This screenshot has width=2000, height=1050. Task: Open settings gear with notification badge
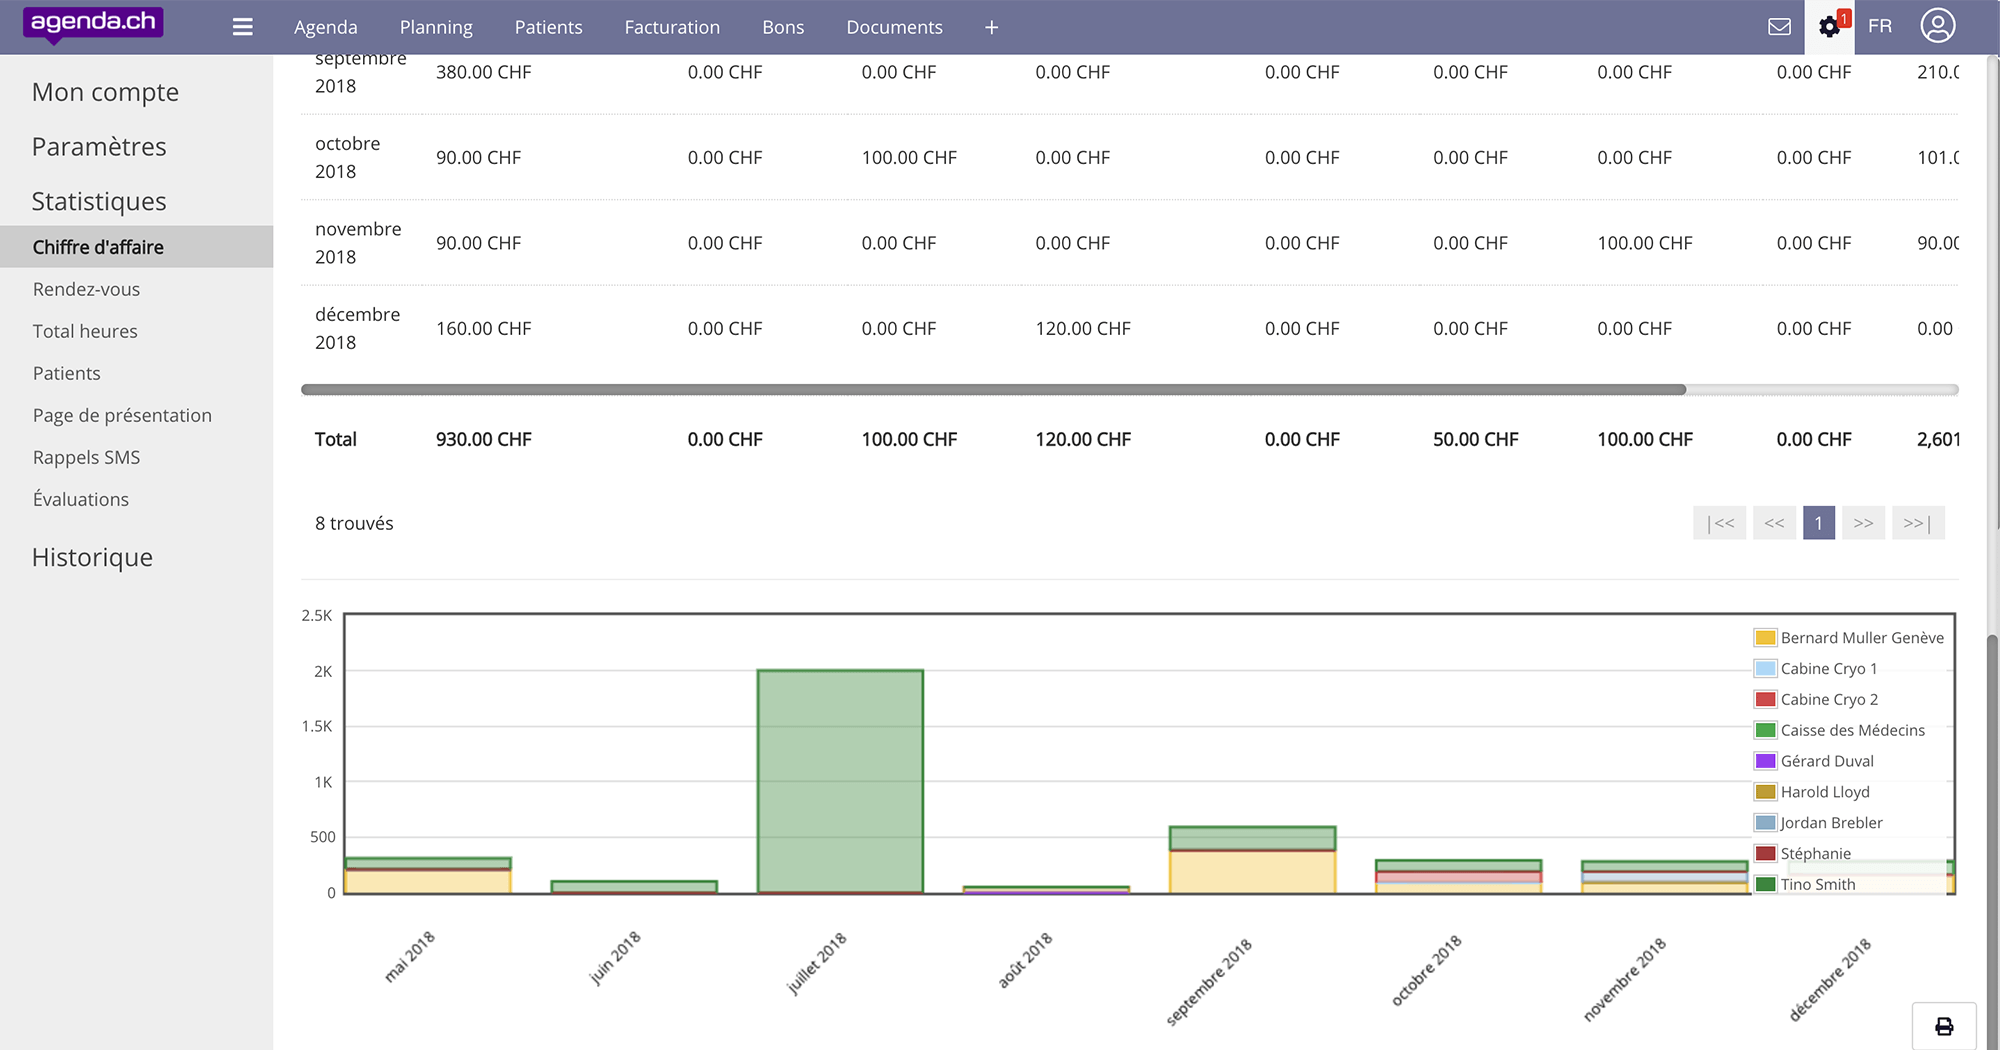point(1829,27)
